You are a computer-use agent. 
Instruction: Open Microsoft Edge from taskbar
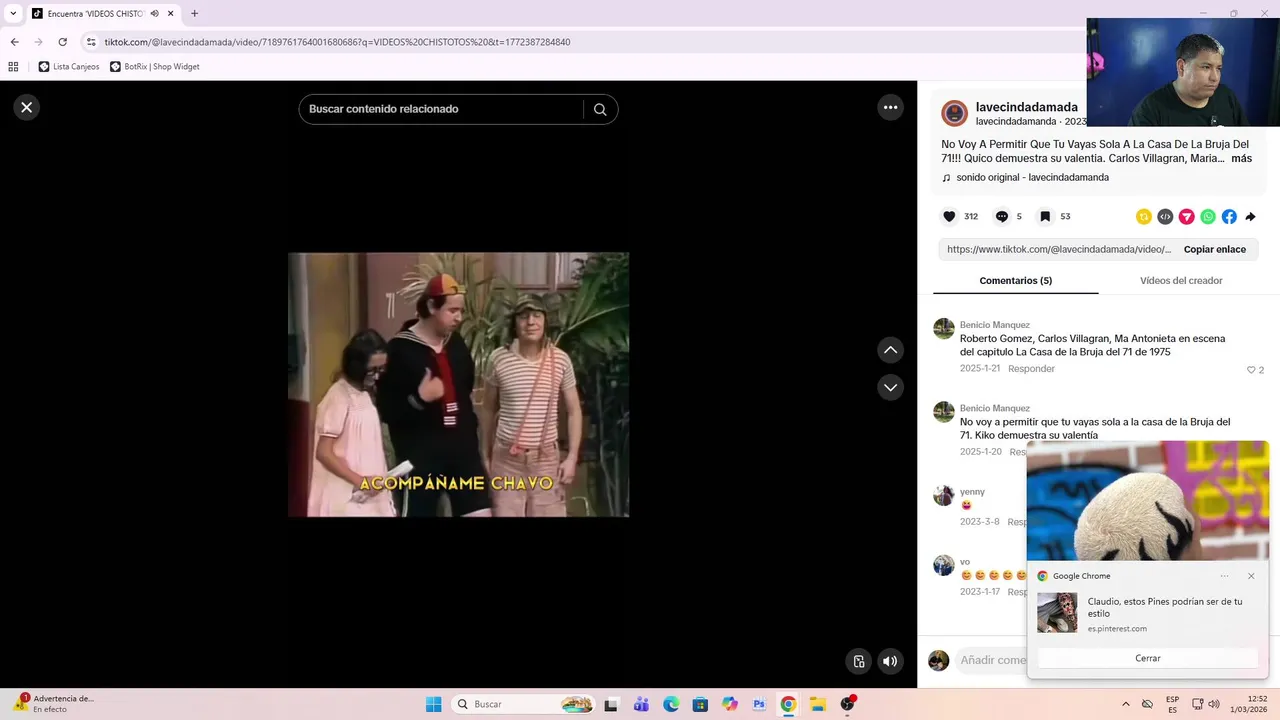pos(671,704)
